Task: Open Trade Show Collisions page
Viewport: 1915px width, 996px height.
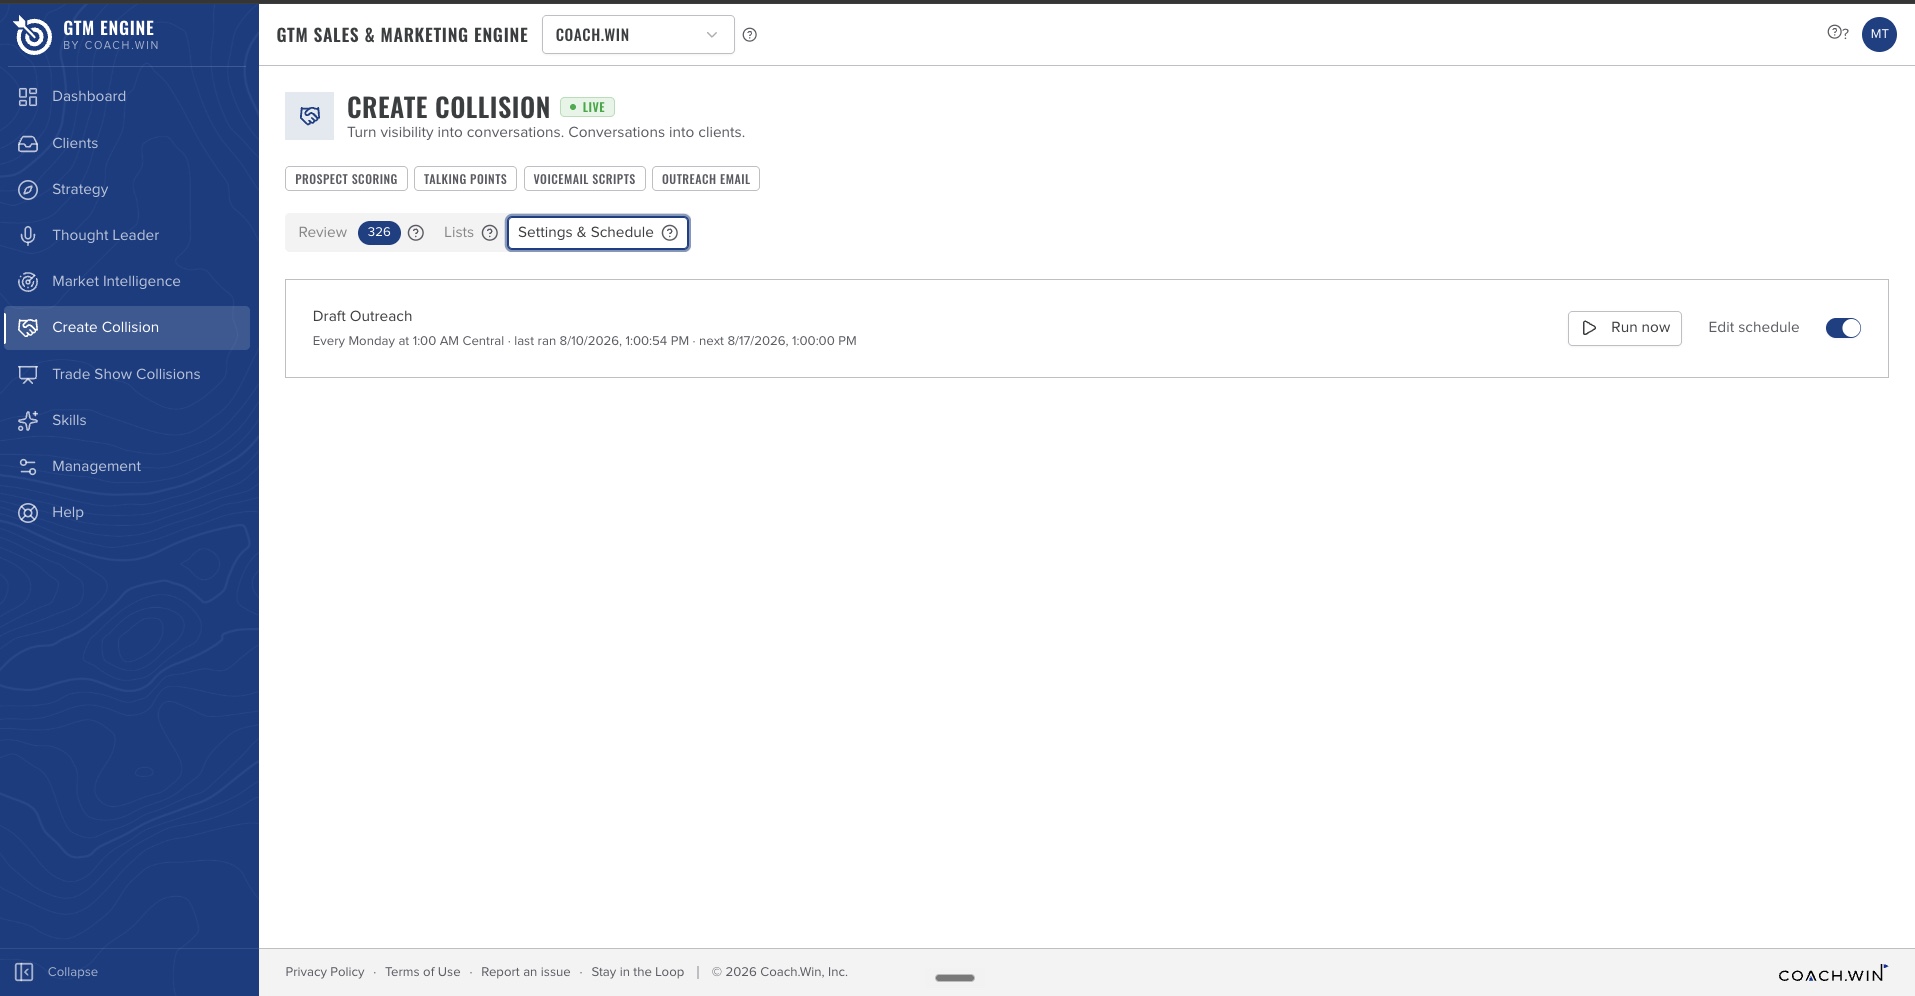Action: point(127,375)
